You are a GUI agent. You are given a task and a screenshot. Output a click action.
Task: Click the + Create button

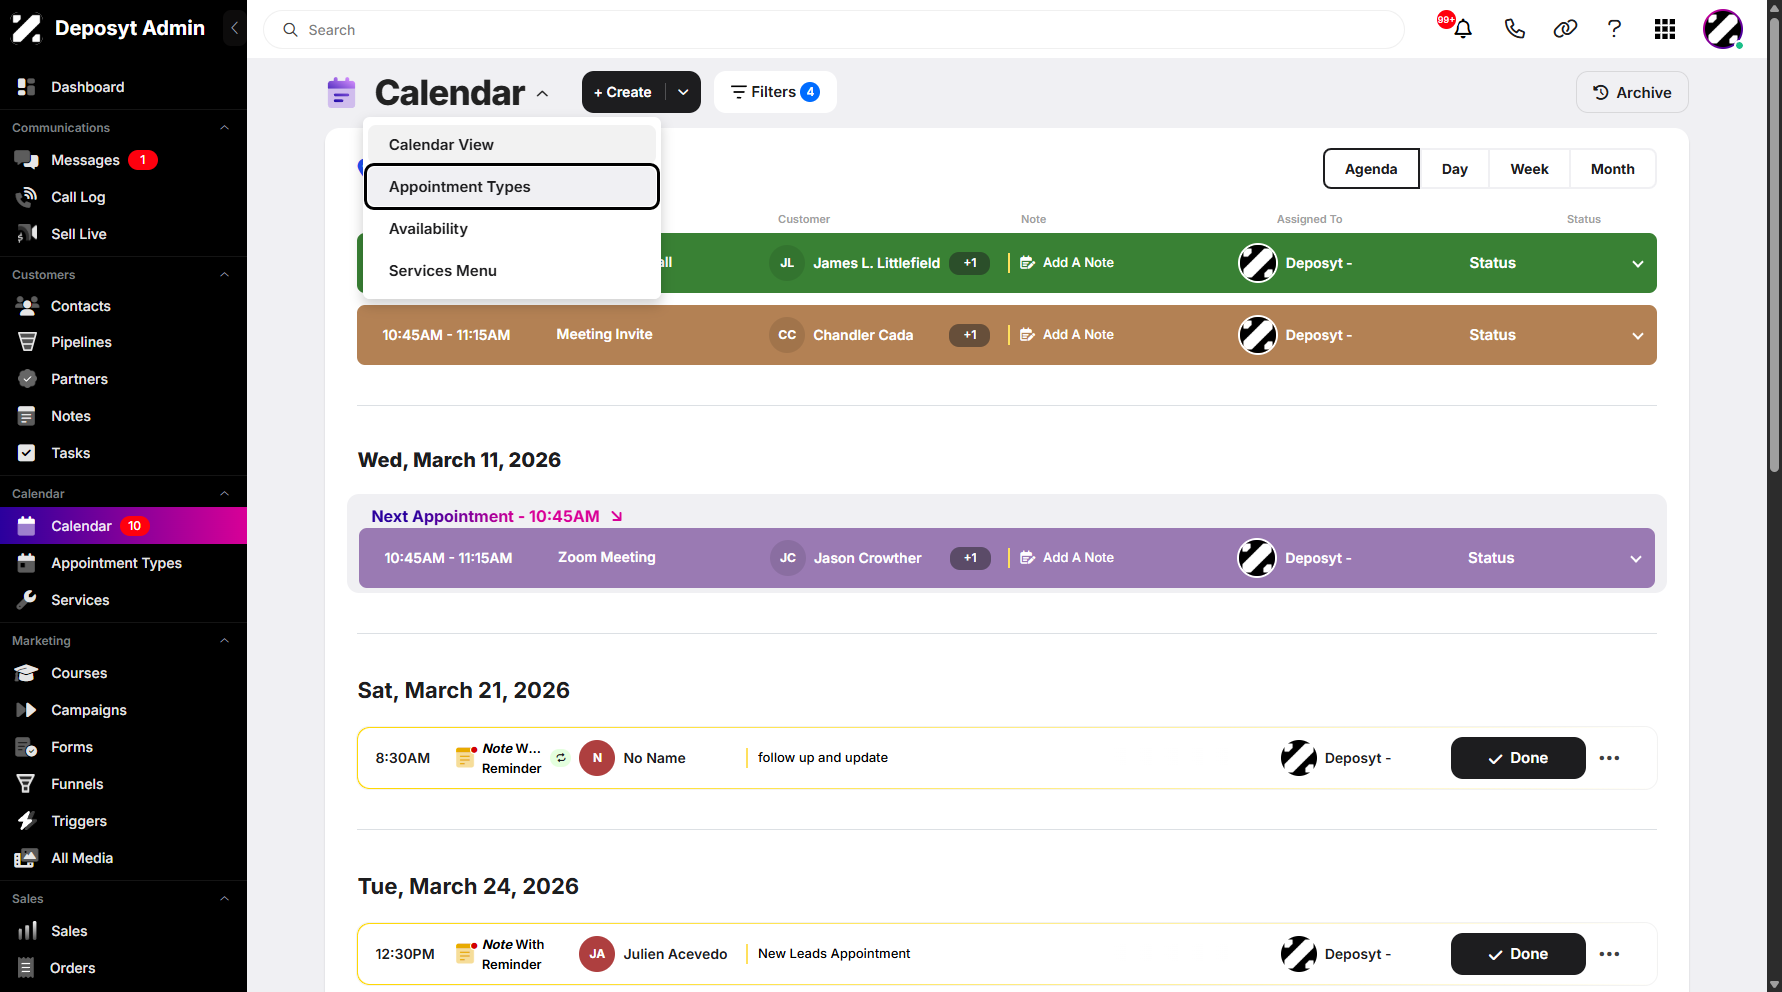624,92
